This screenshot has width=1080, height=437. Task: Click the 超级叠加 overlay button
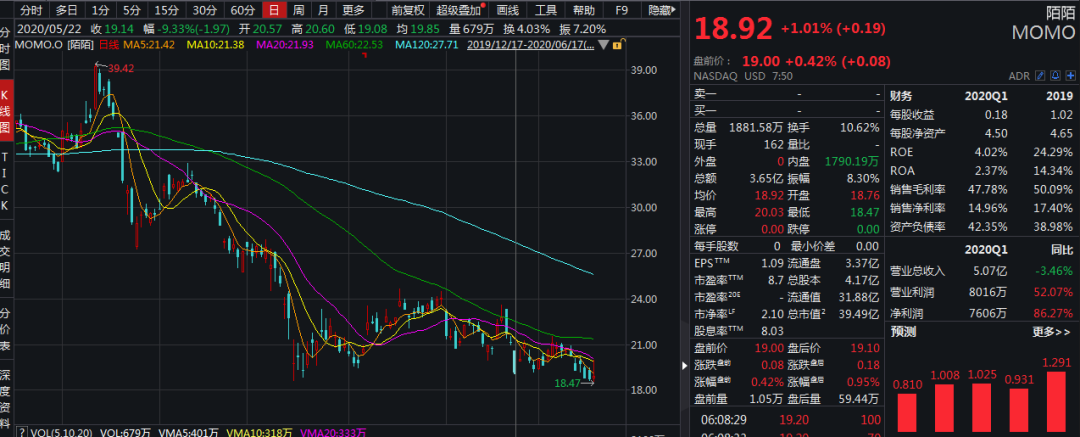click(459, 10)
